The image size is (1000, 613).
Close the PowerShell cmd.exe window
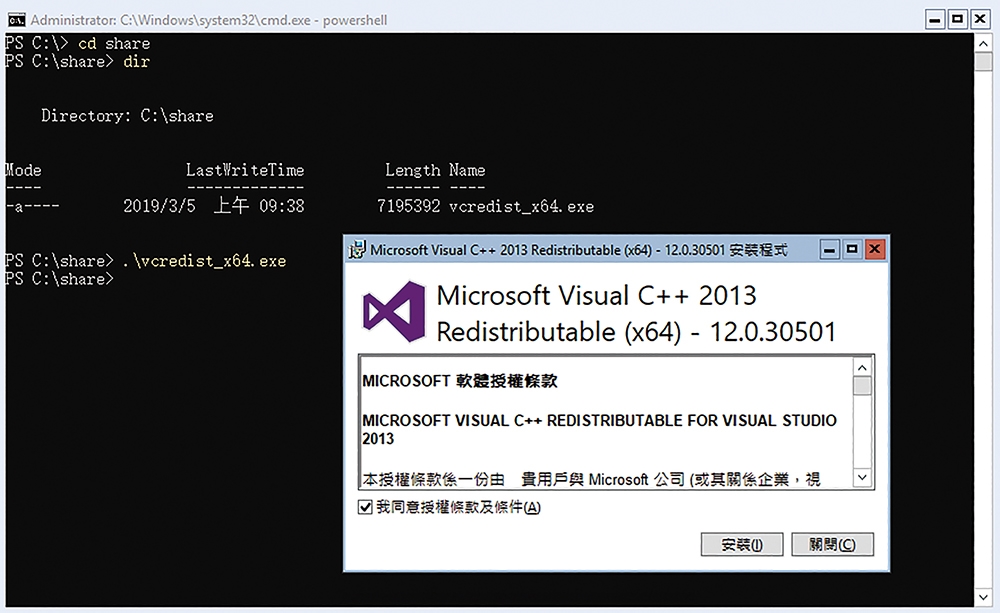tap(980, 19)
